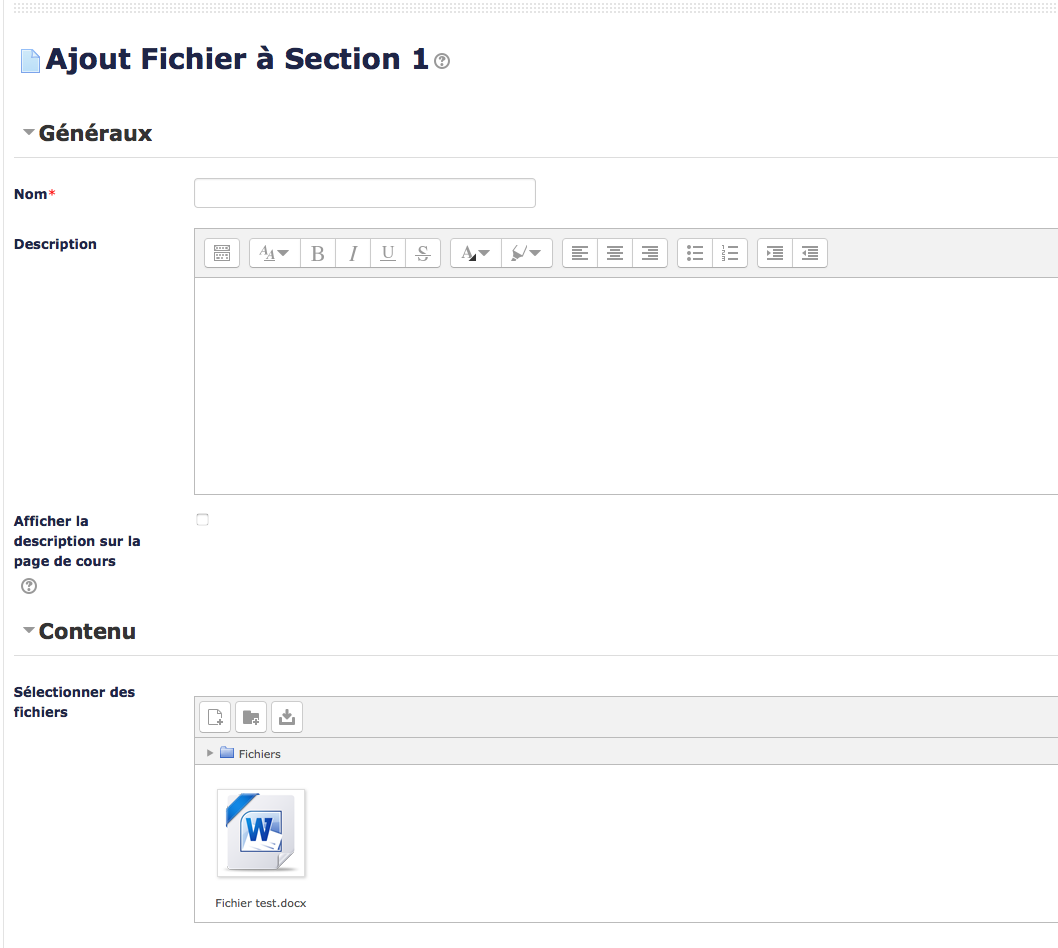Toggle the editor toolbar expand button
The width and height of the screenshot is (1058, 948).
(x=222, y=253)
